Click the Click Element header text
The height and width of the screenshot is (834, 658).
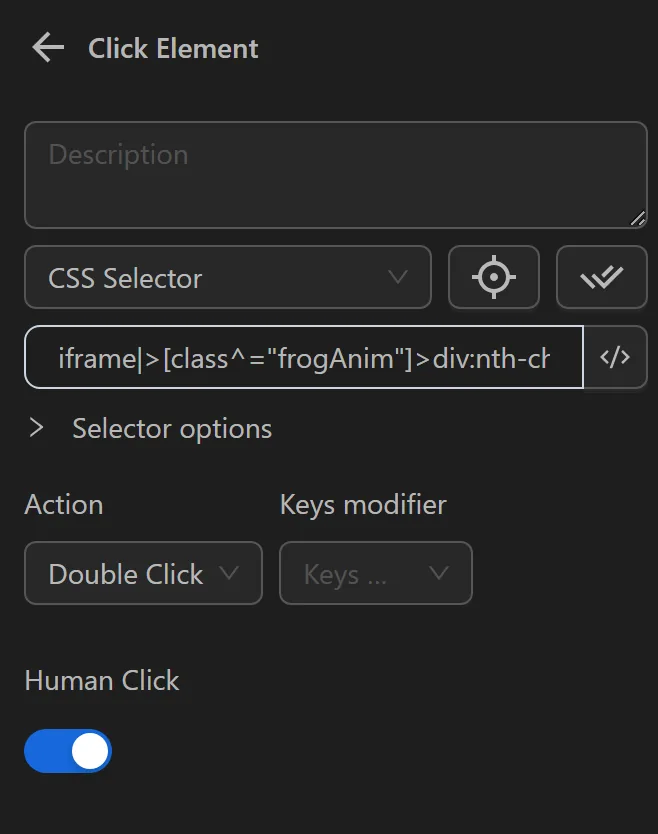pyautogui.click(x=172, y=48)
